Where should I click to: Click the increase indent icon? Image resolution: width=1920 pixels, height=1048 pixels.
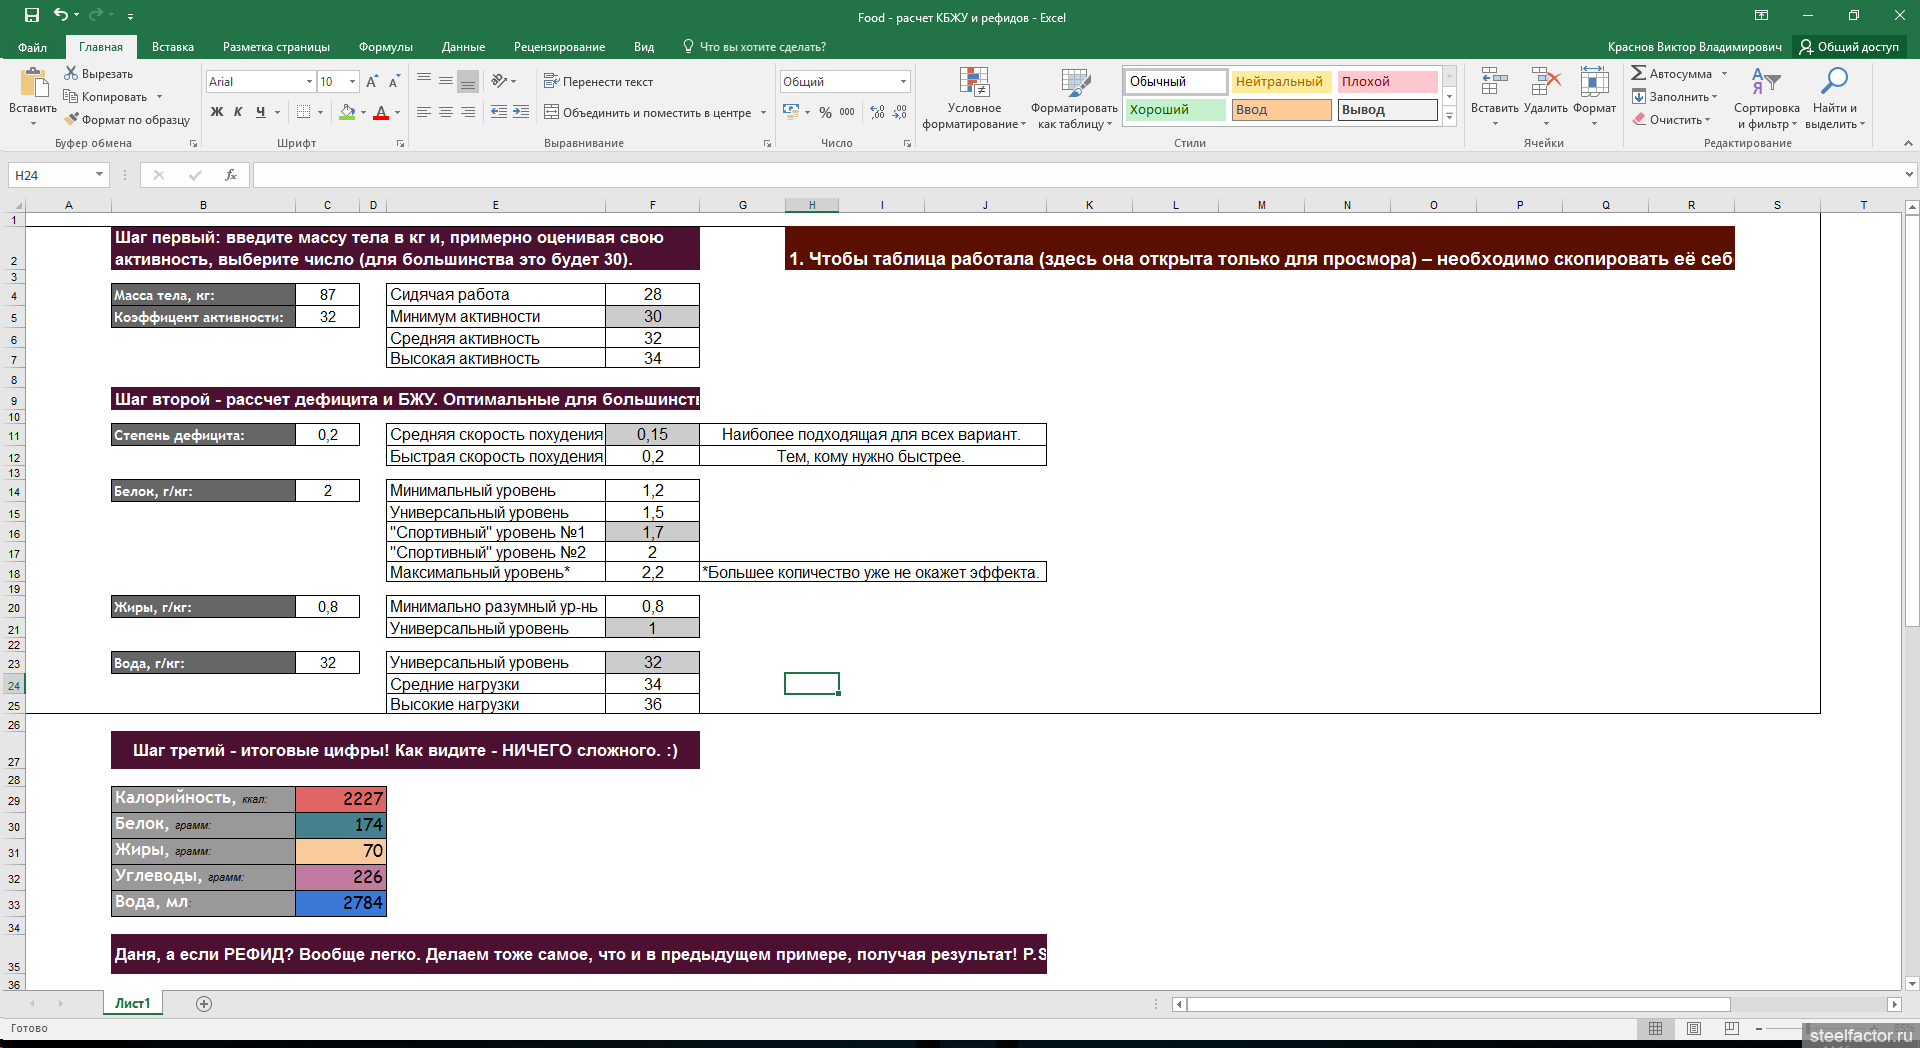521,112
